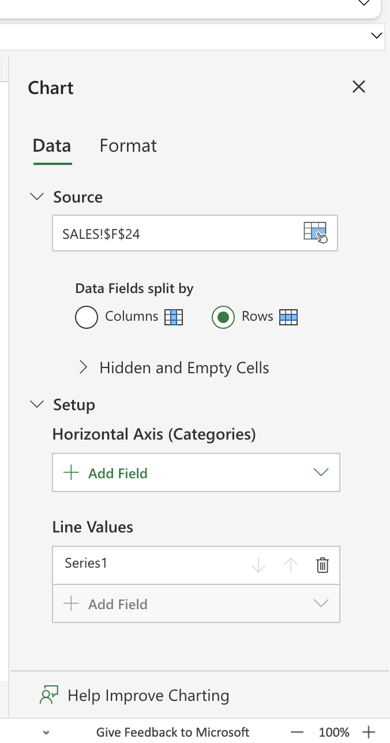The width and height of the screenshot is (390, 743).
Task: Close the Chart pane
Action: pos(359,87)
